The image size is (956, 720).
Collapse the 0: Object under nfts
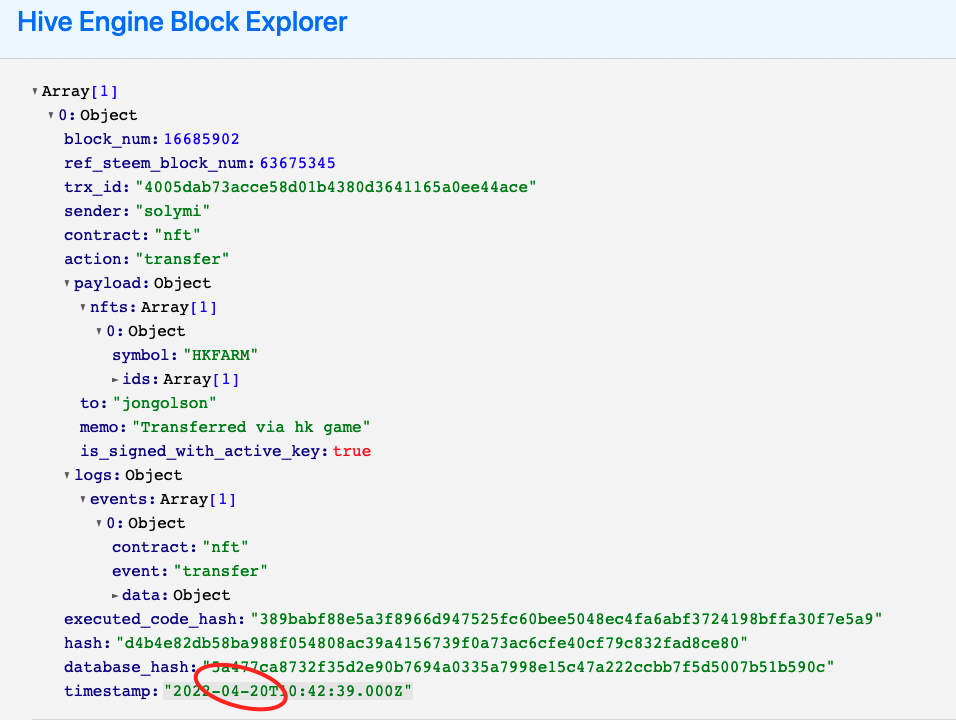click(x=99, y=332)
